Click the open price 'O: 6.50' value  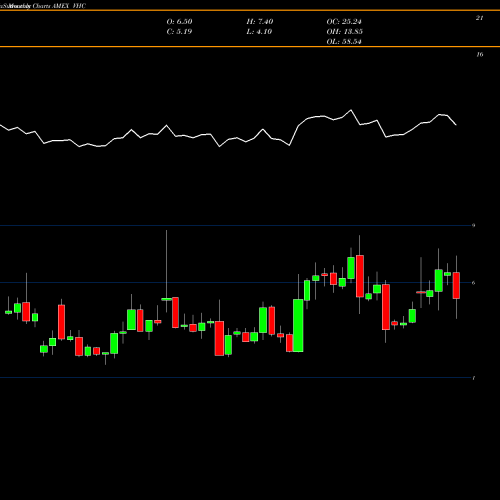(x=179, y=21)
